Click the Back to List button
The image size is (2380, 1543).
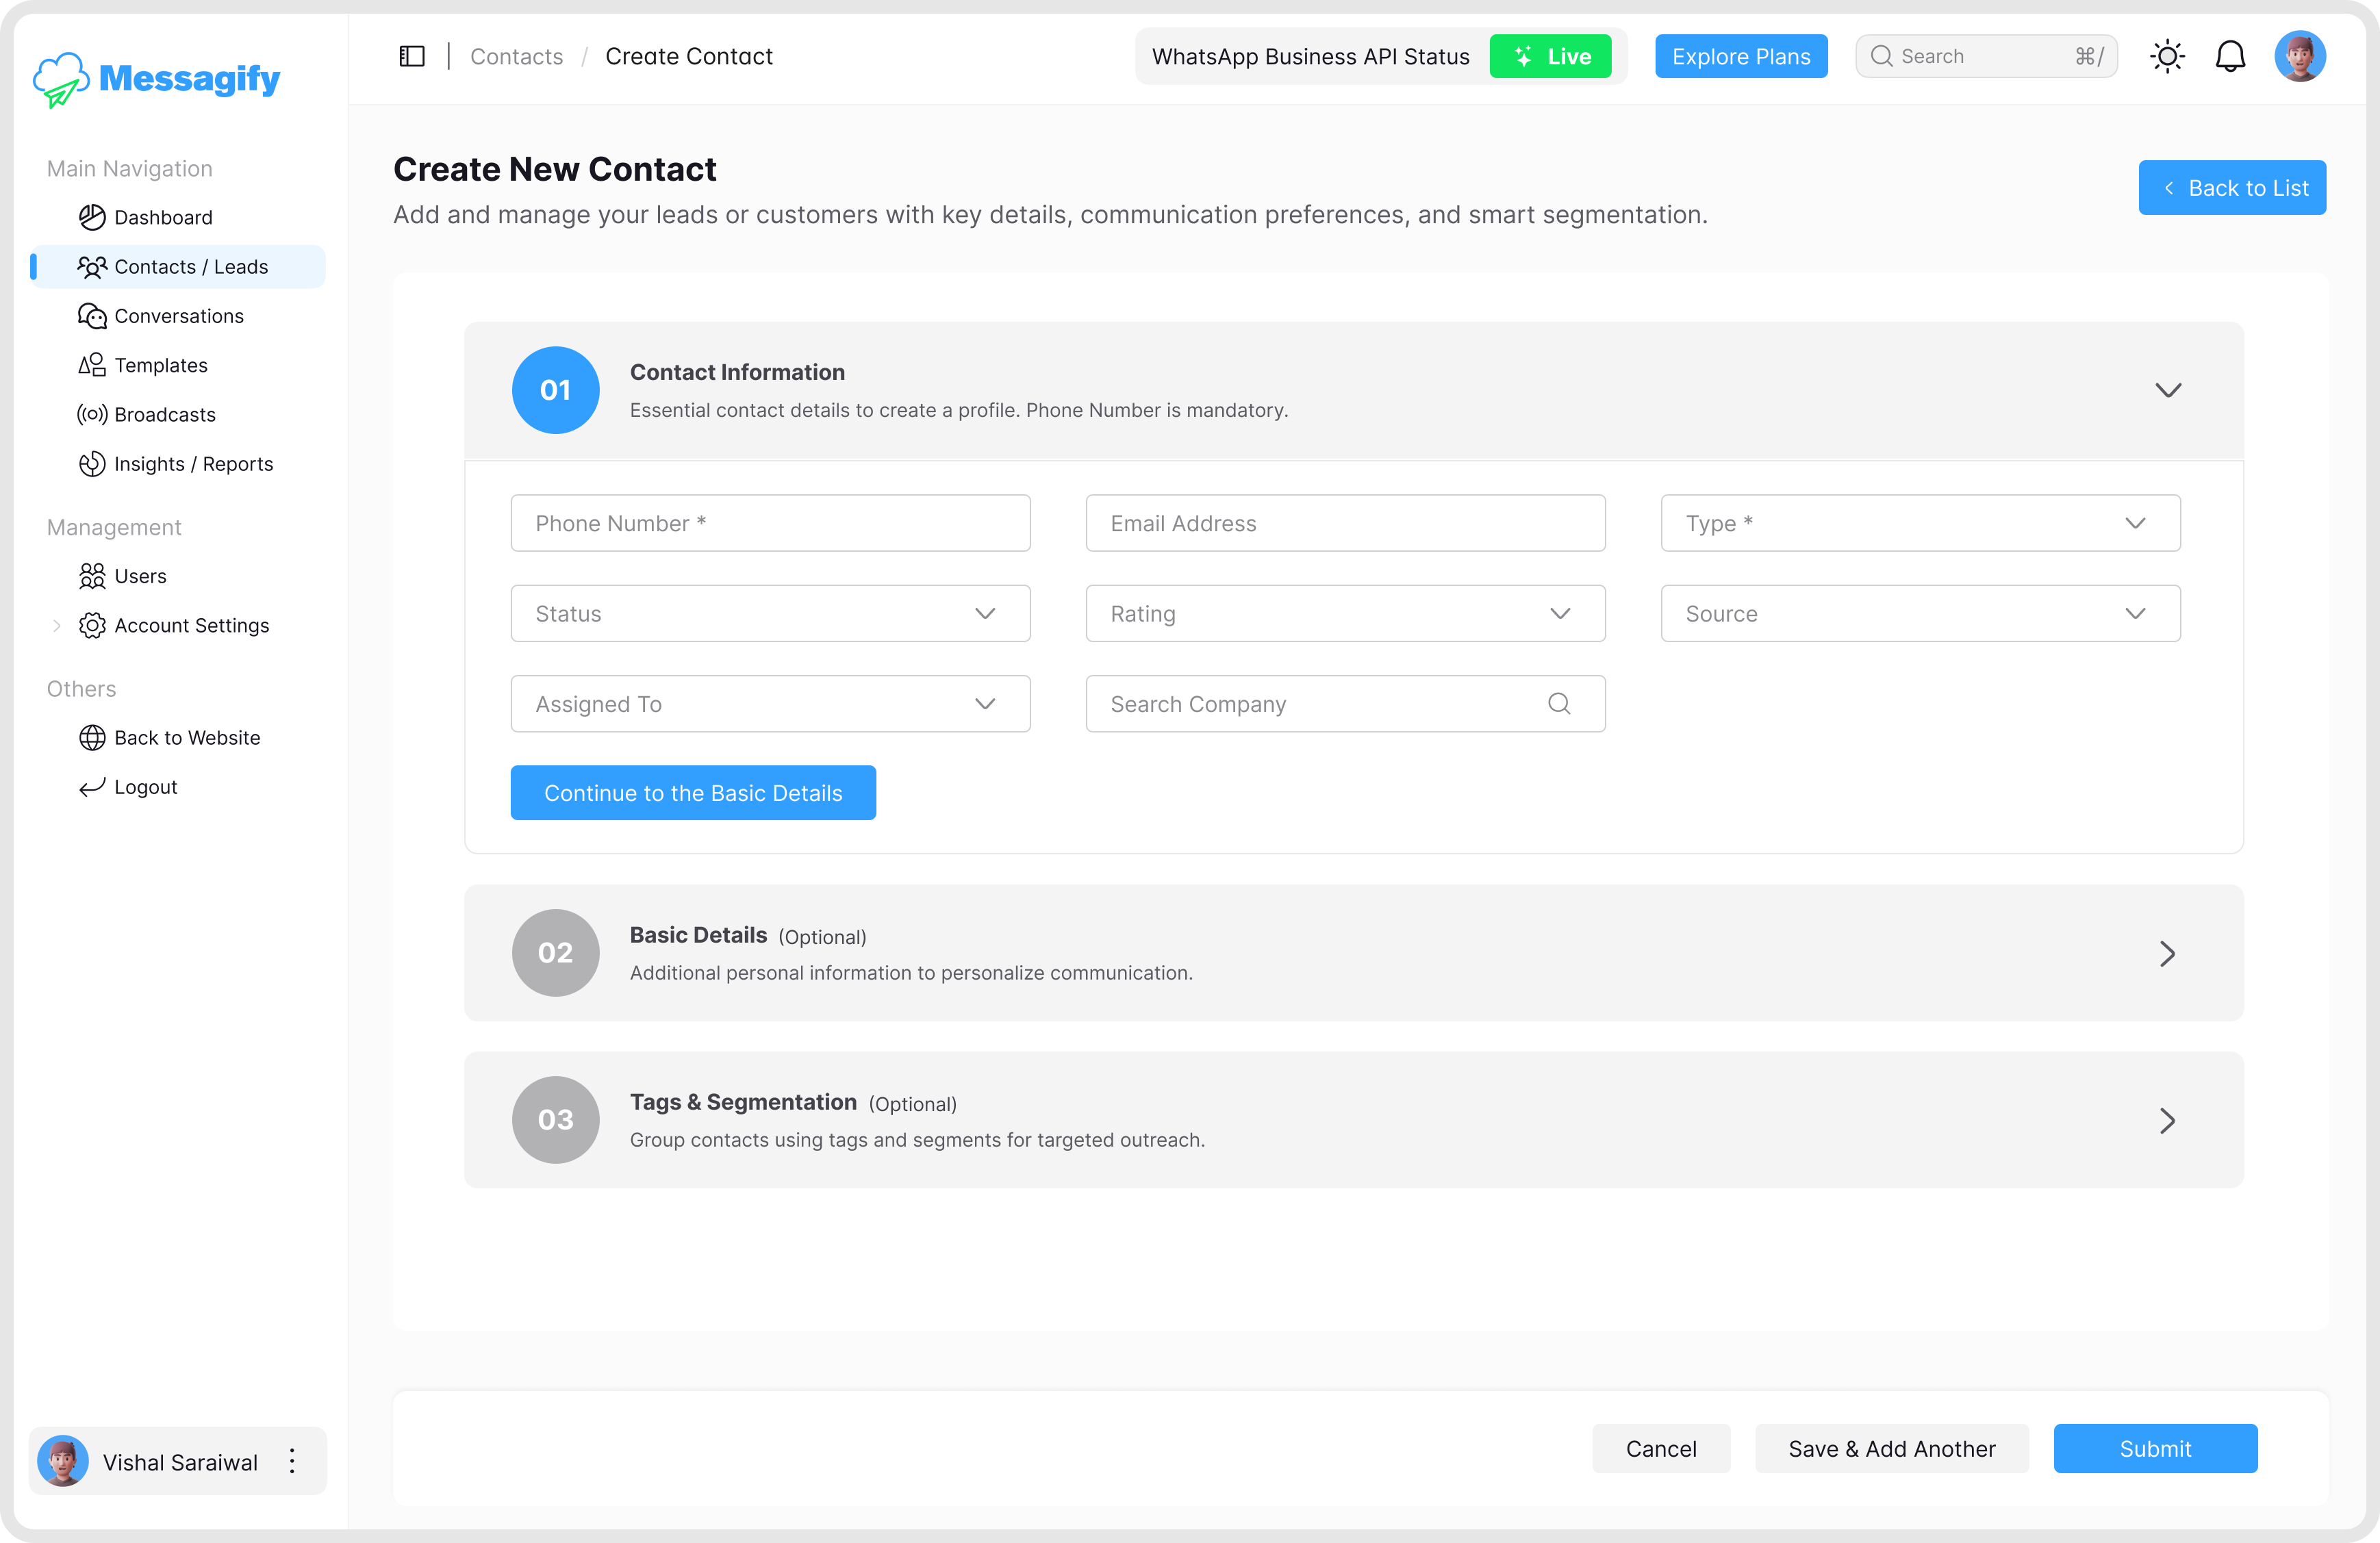pos(2231,188)
